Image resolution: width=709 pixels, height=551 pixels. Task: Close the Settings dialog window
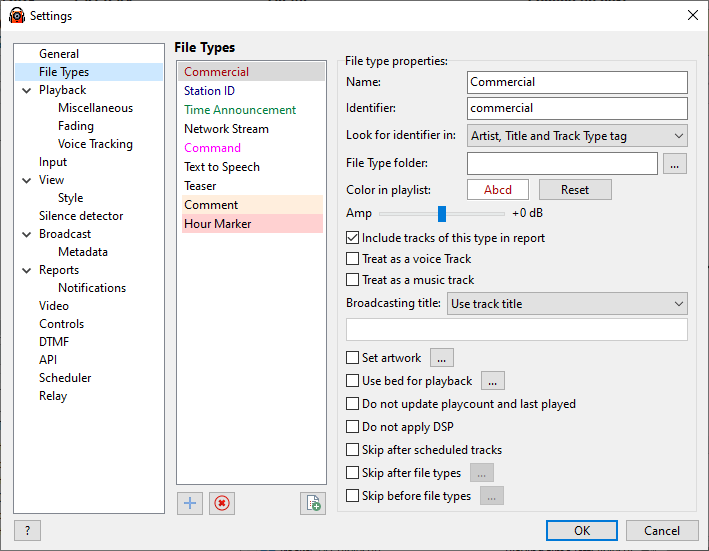click(x=692, y=15)
